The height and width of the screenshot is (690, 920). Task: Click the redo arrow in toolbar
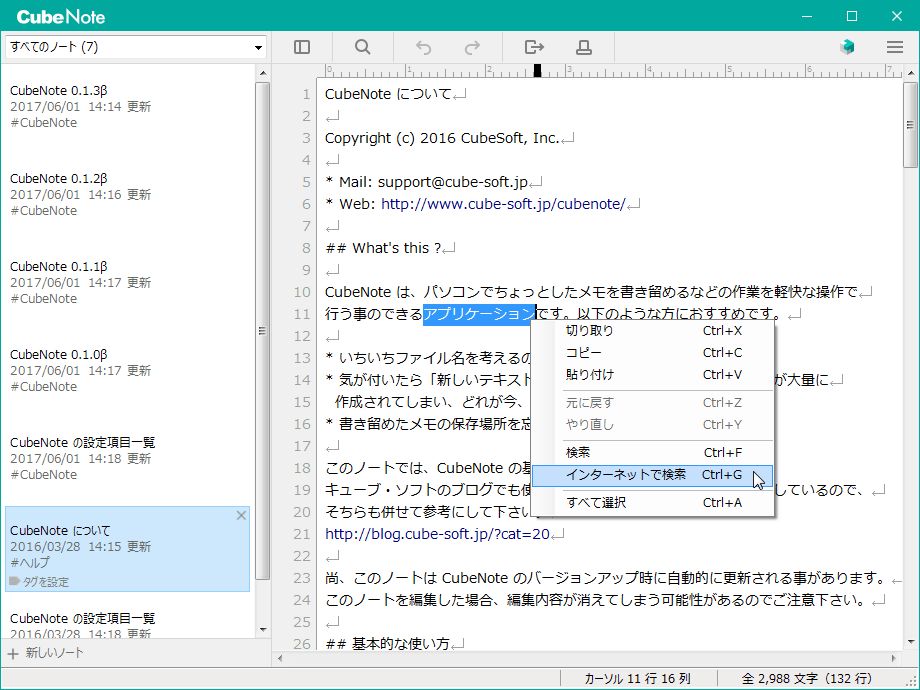click(x=472, y=47)
